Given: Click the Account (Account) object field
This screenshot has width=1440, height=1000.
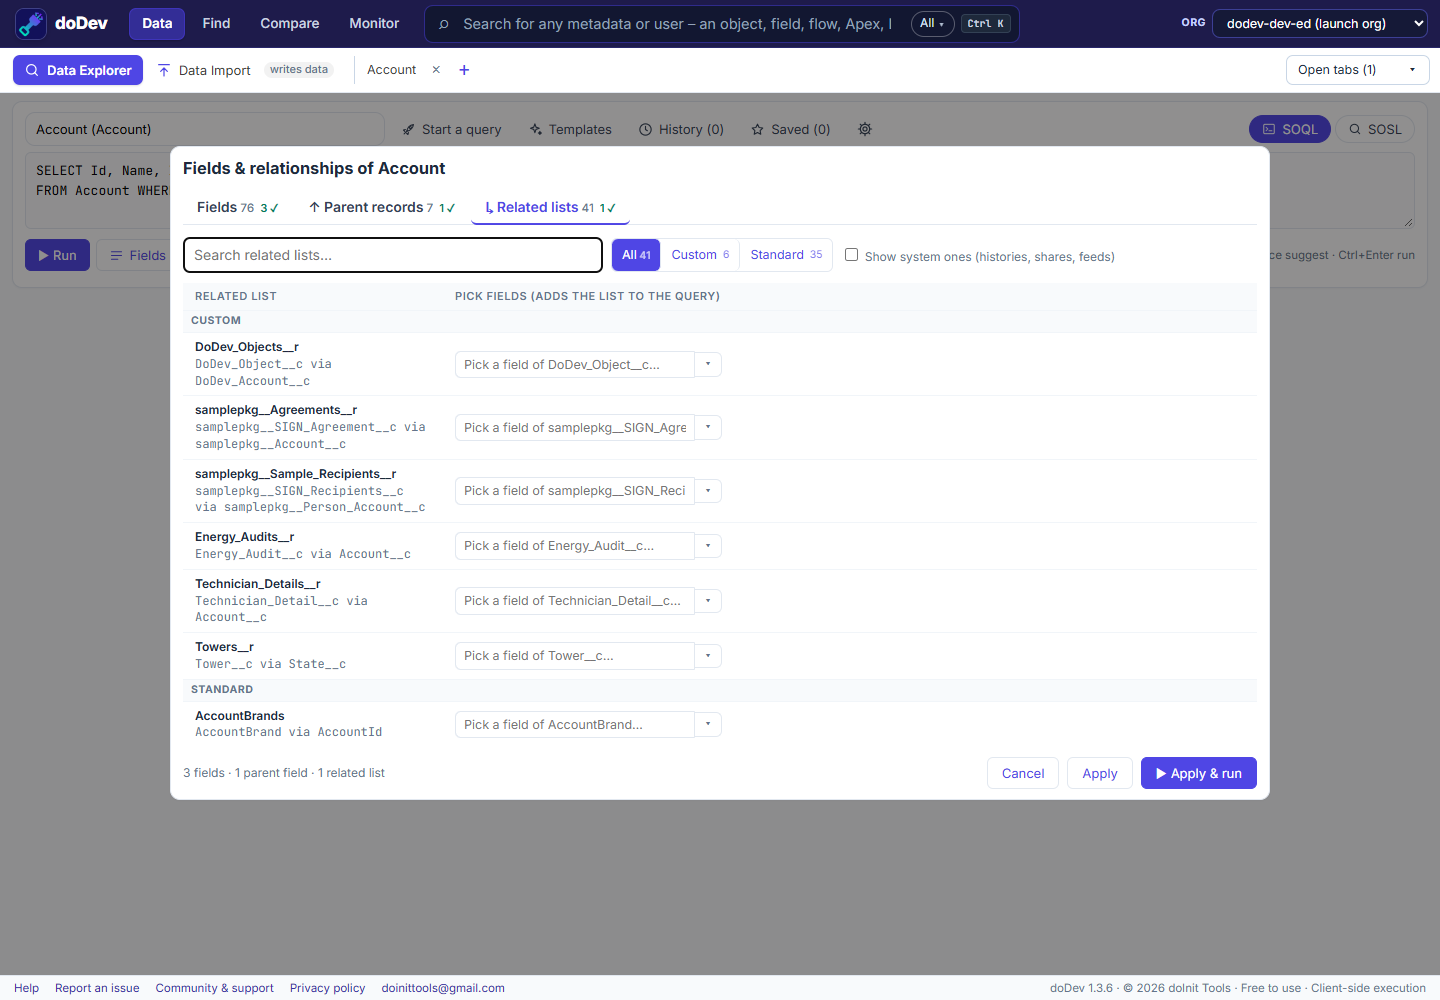Looking at the screenshot, I should tap(204, 129).
